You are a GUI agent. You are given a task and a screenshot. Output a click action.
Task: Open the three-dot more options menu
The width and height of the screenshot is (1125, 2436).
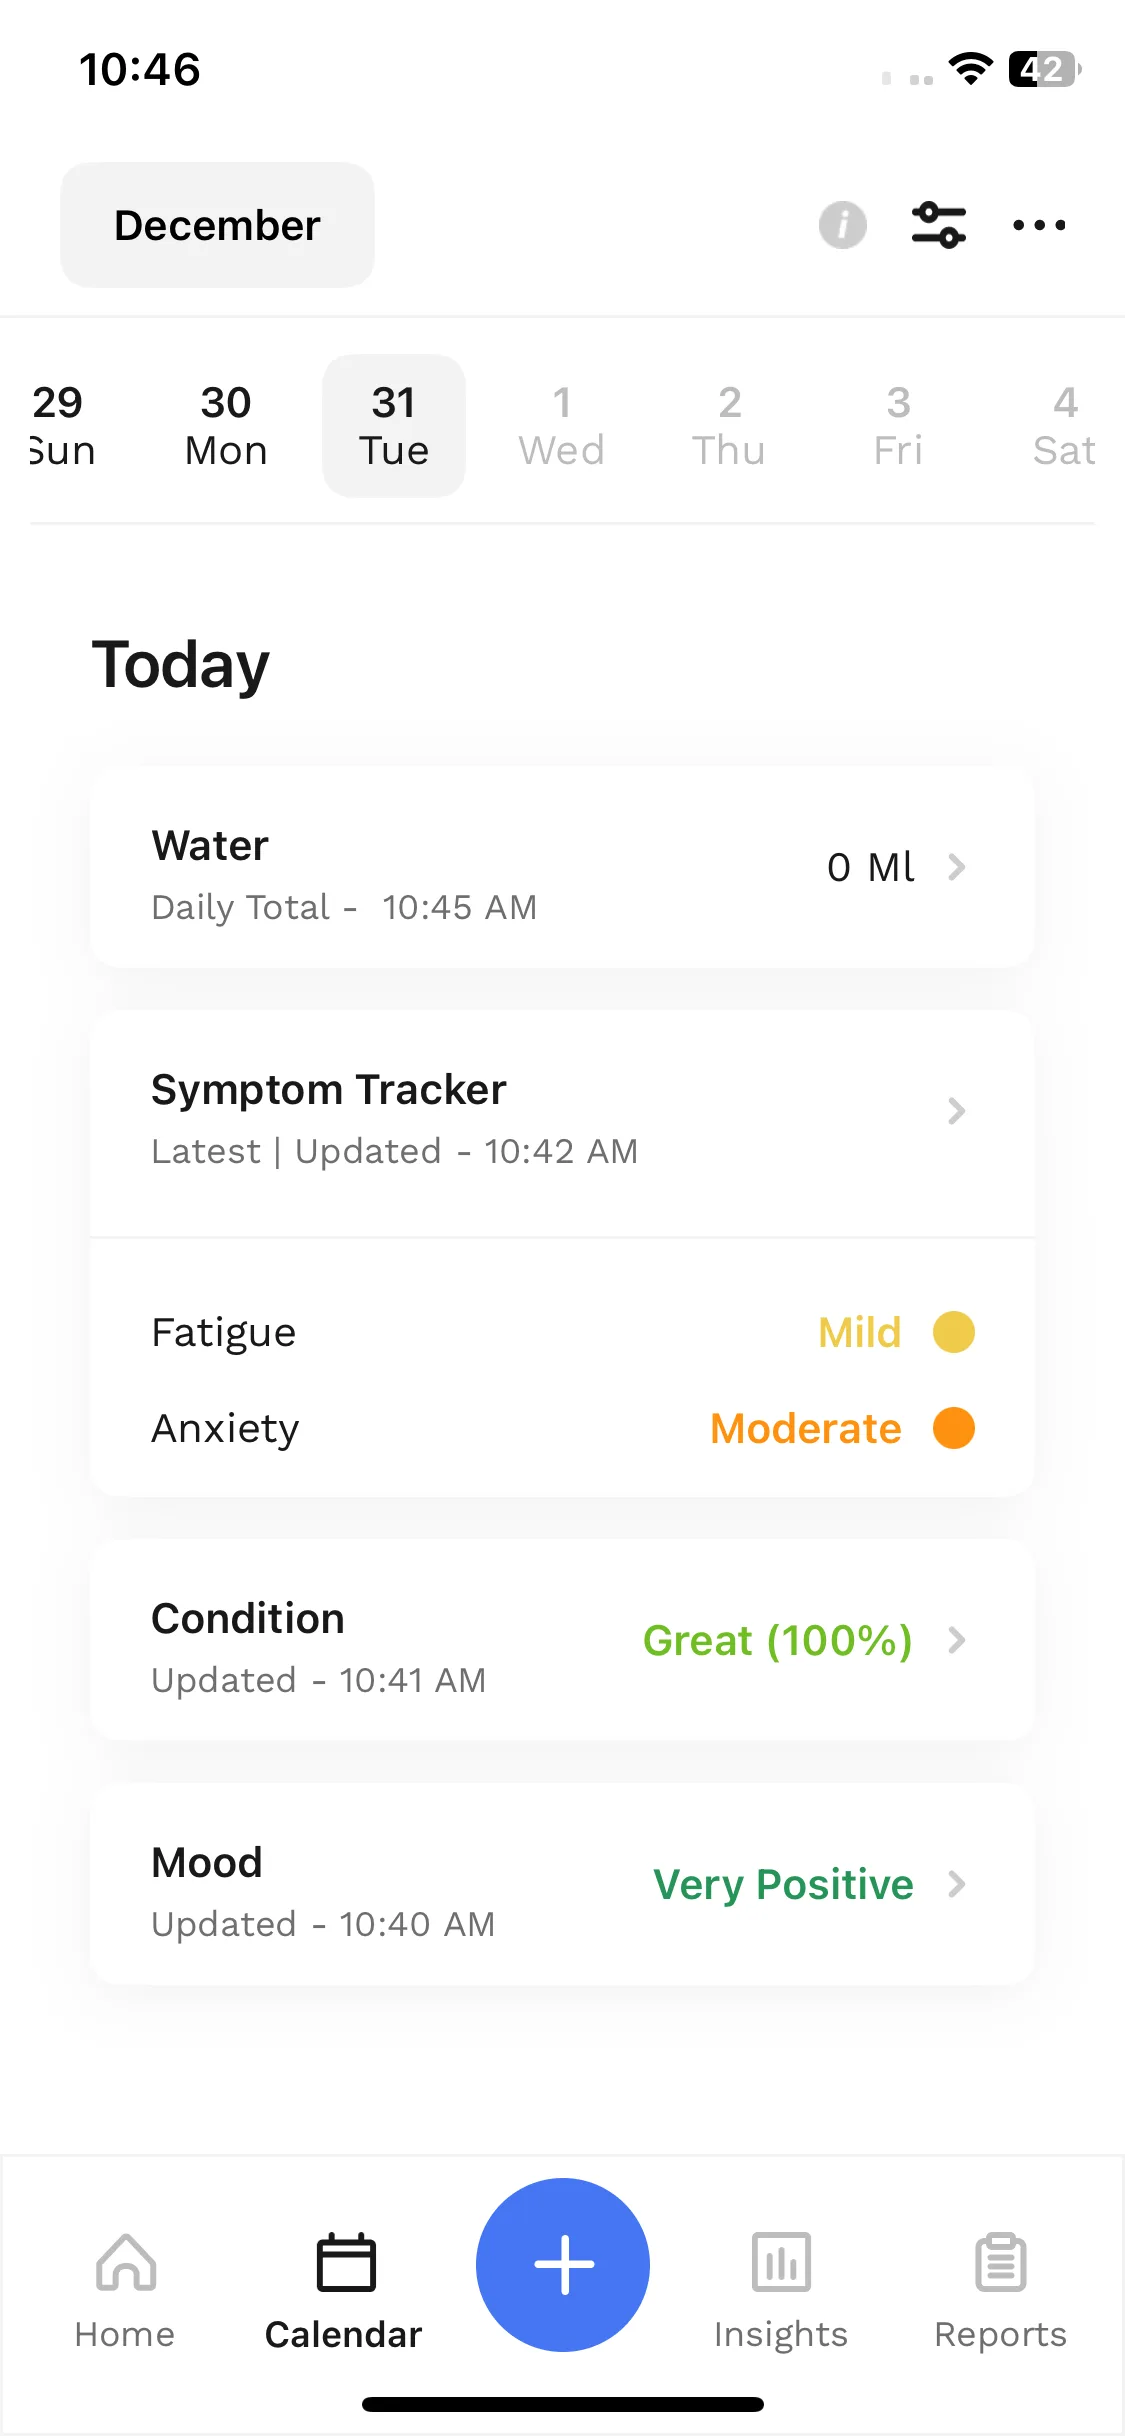click(1039, 225)
